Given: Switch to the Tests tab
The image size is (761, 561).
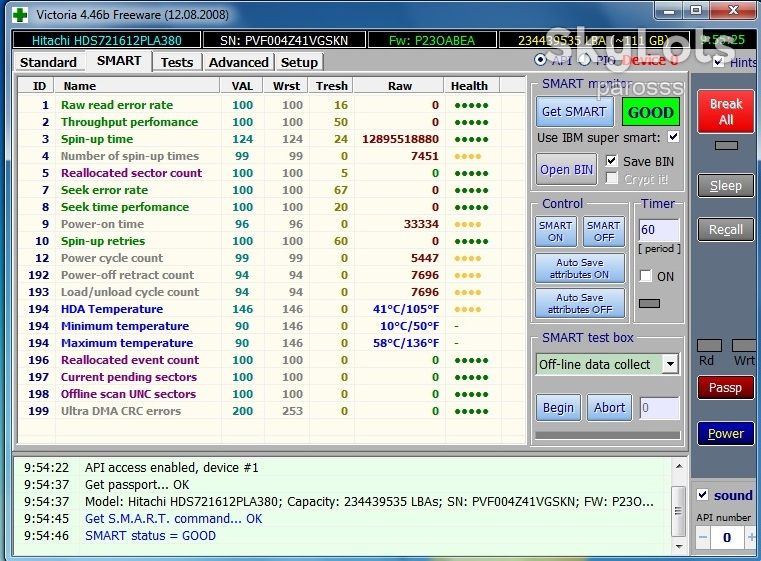Looking at the screenshot, I should tap(177, 62).
